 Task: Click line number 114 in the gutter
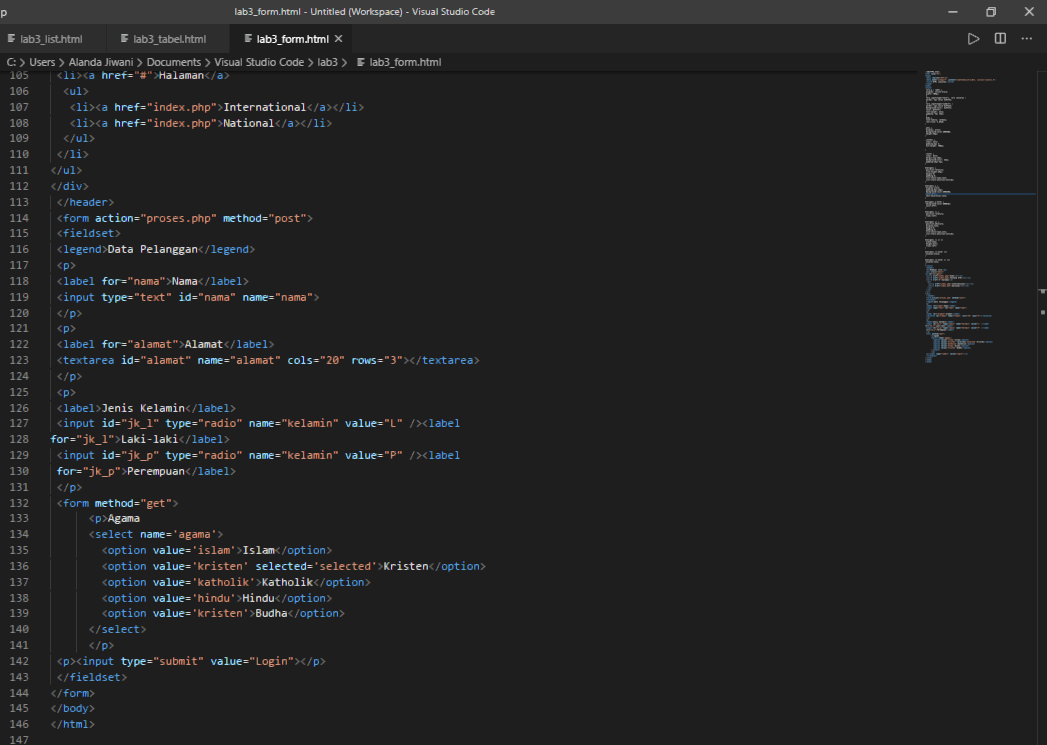(19, 218)
